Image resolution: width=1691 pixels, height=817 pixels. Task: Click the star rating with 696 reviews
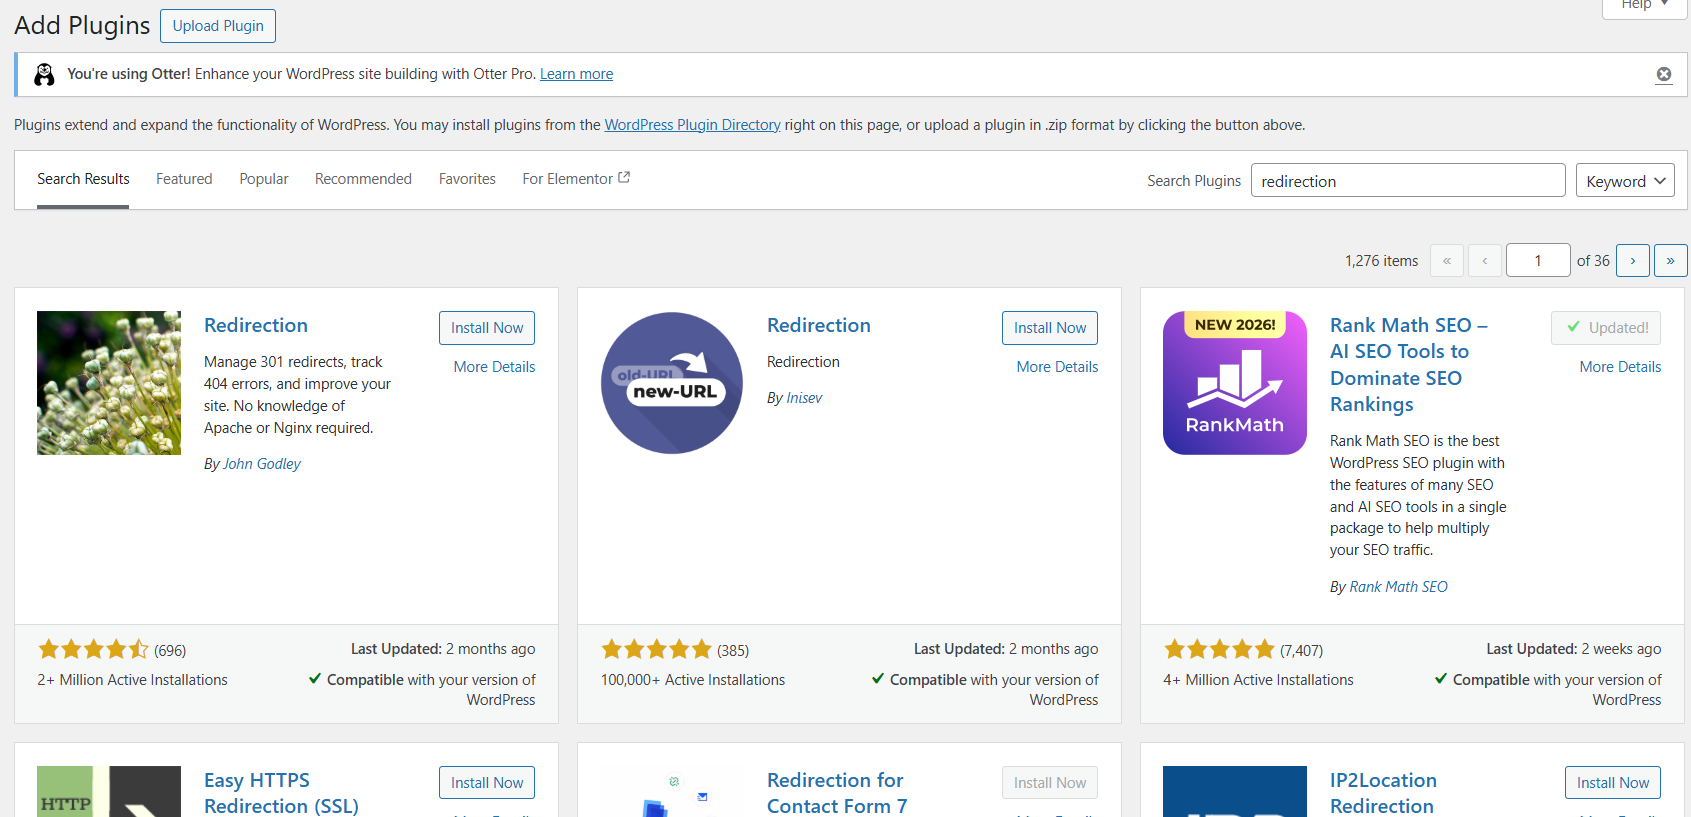pyautogui.click(x=93, y=650)
